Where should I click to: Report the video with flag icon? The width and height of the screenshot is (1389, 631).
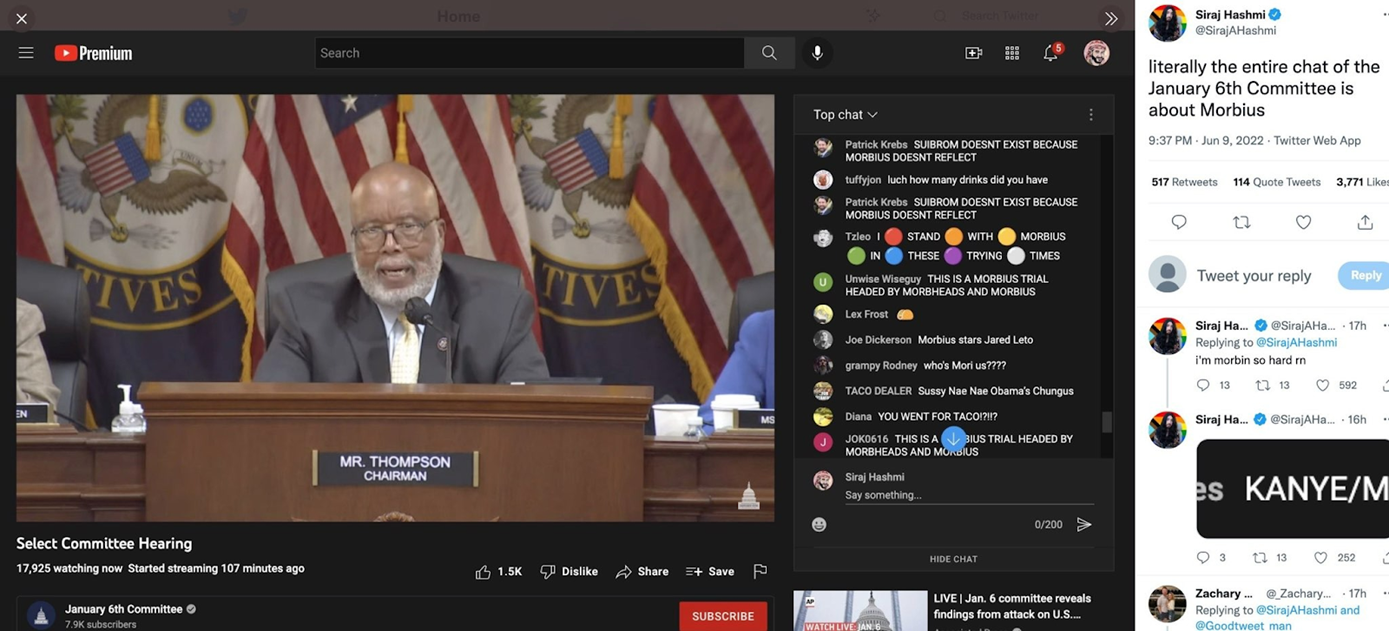(x=760, y=572)
